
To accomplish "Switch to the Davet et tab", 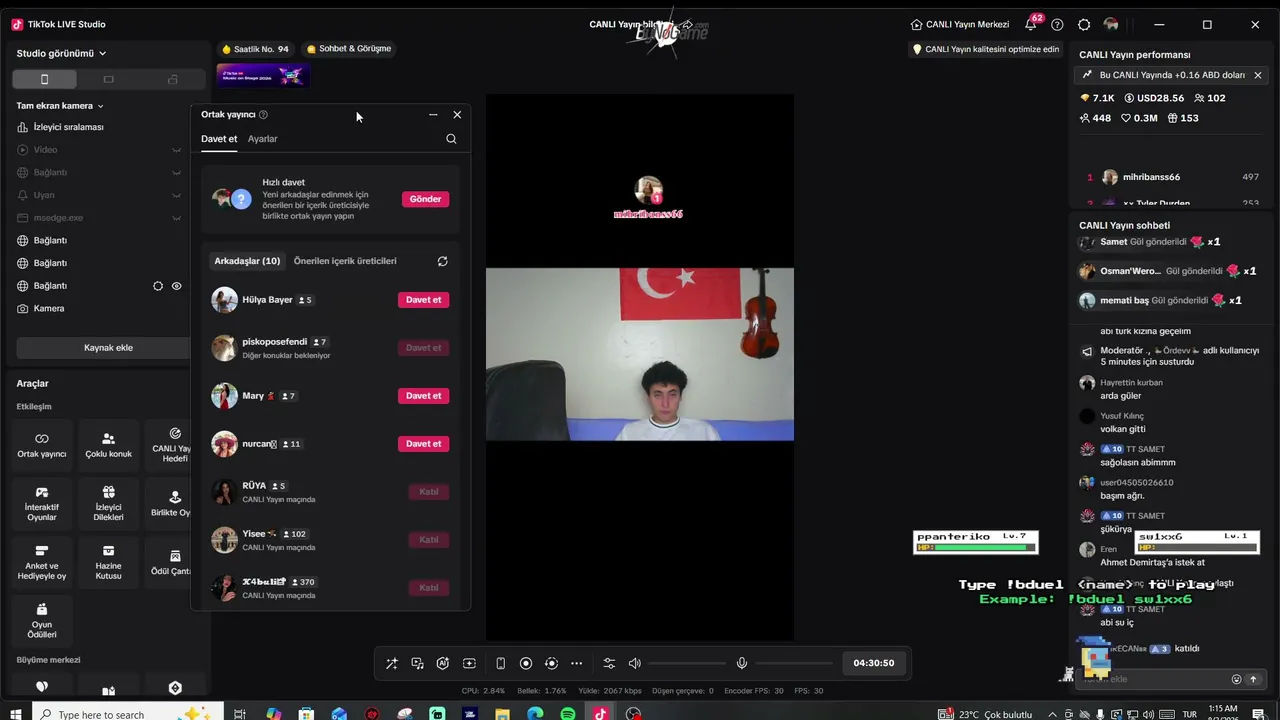I will 219,139.
